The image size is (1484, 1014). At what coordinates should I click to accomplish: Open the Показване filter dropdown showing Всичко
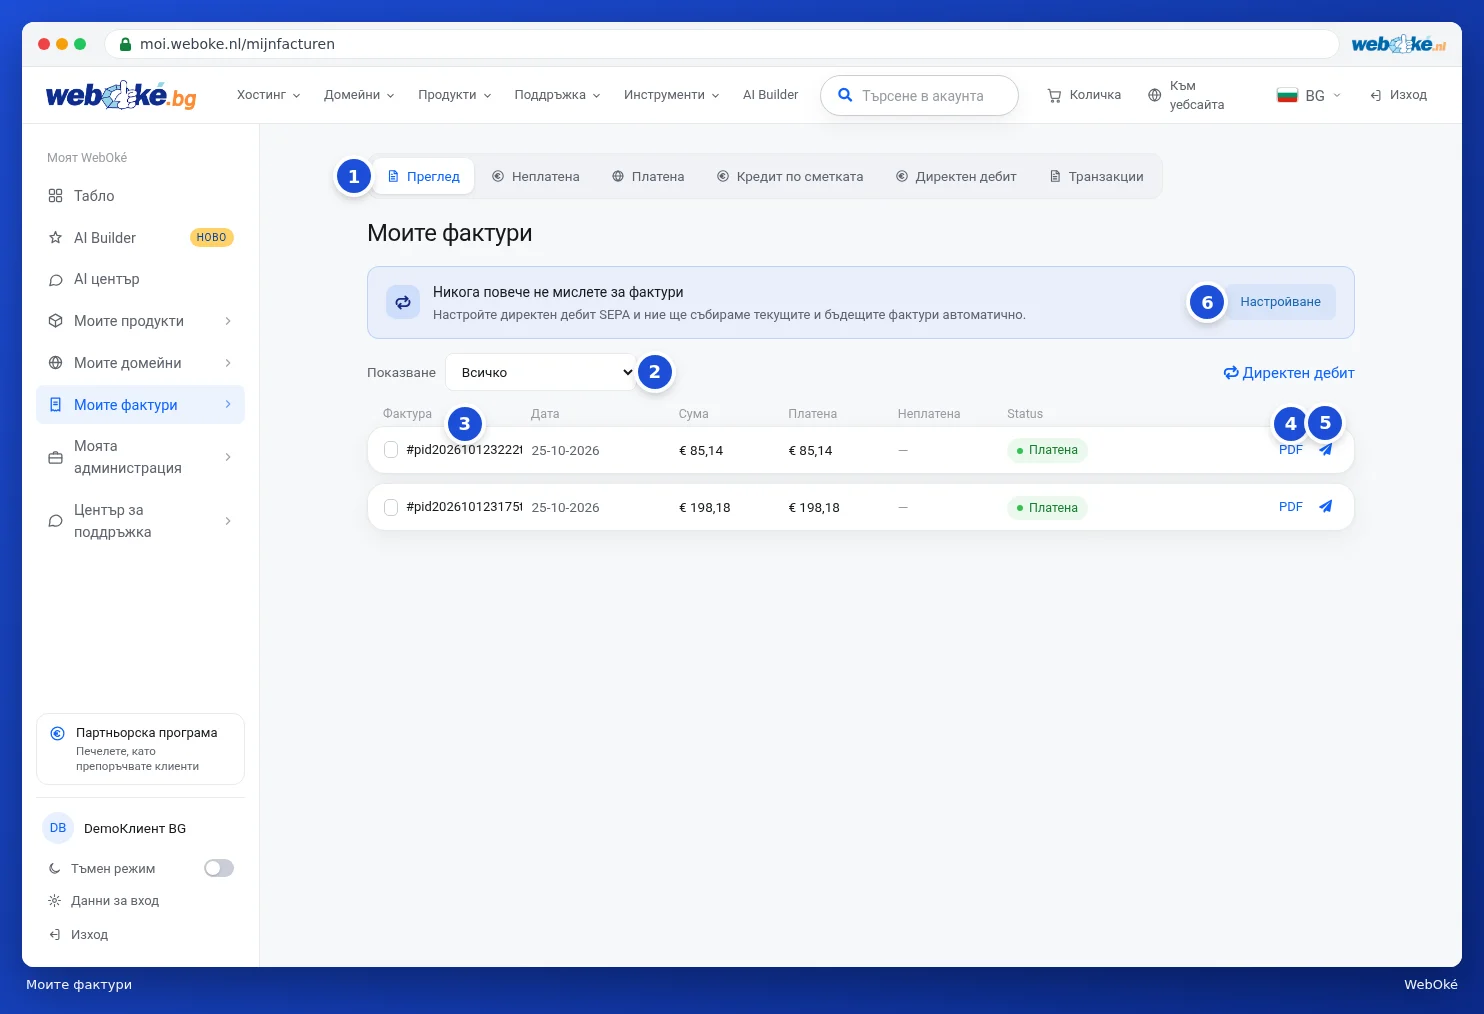click(541, 372)
